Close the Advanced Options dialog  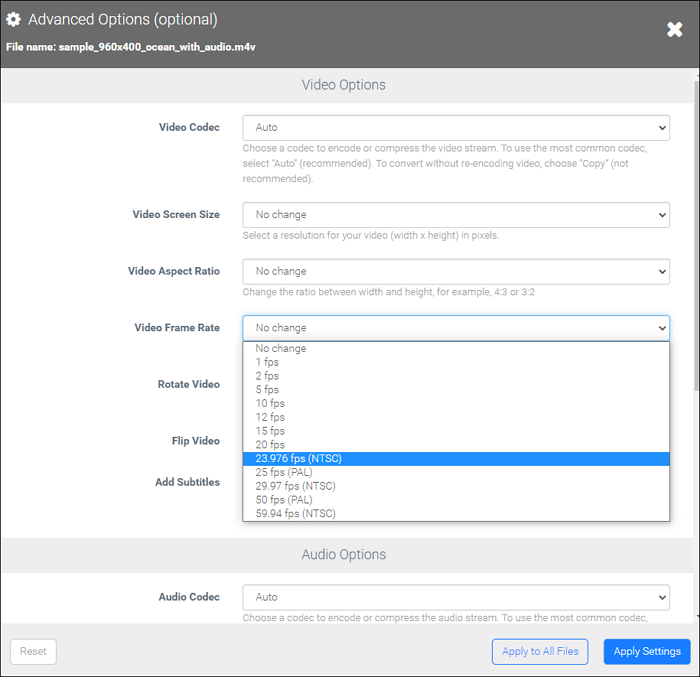(x=675, y=30)
